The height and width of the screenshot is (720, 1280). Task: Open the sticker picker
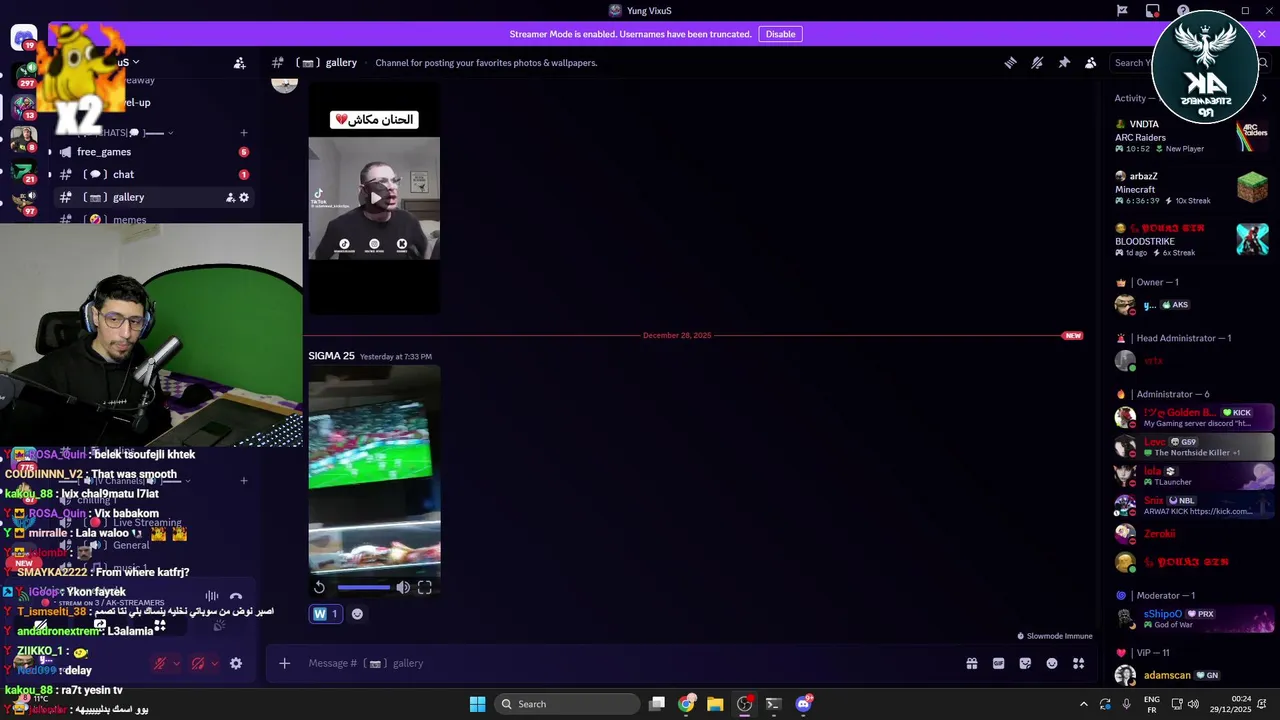pos(1025,663)
